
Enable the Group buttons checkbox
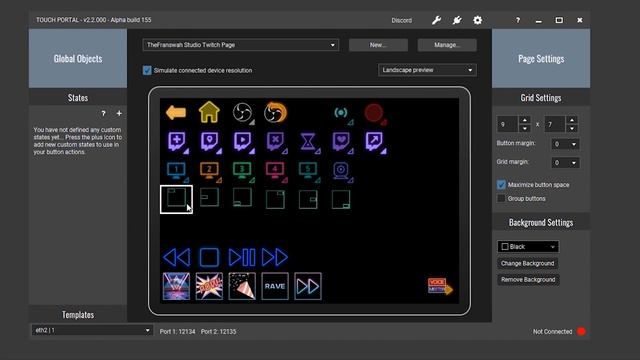click(501, 198)
